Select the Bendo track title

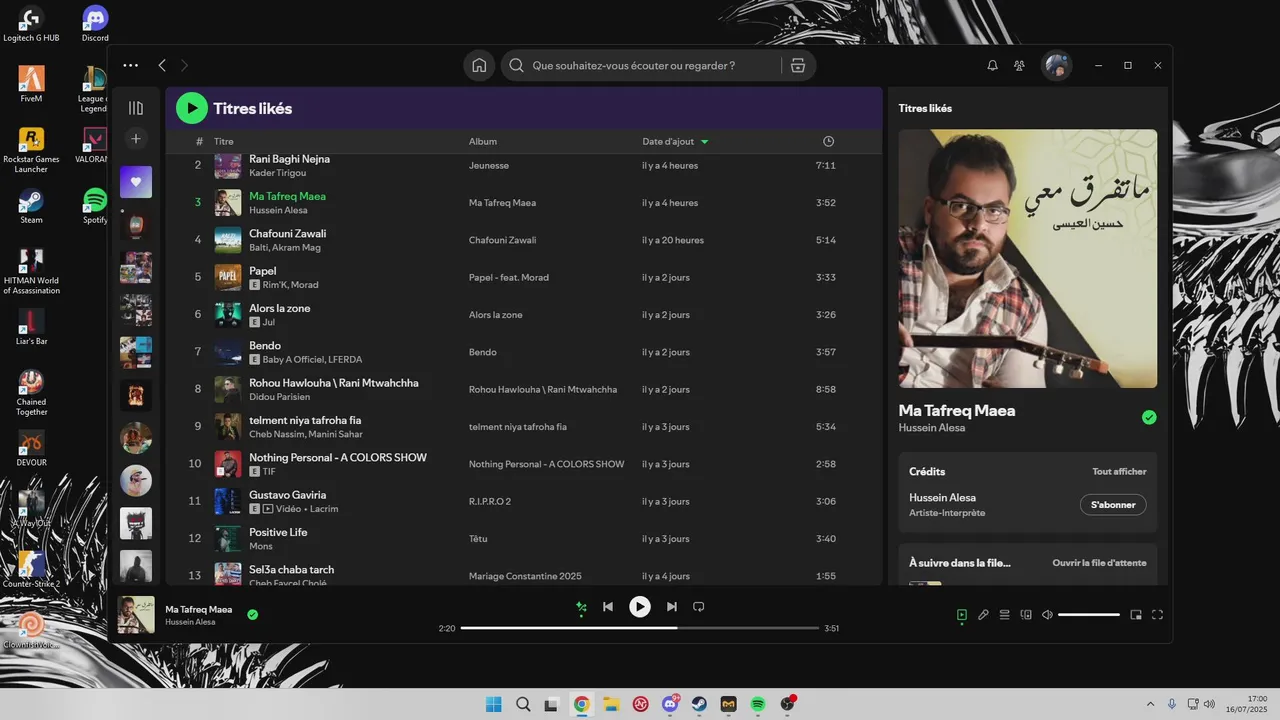click(x=265, y=346)
